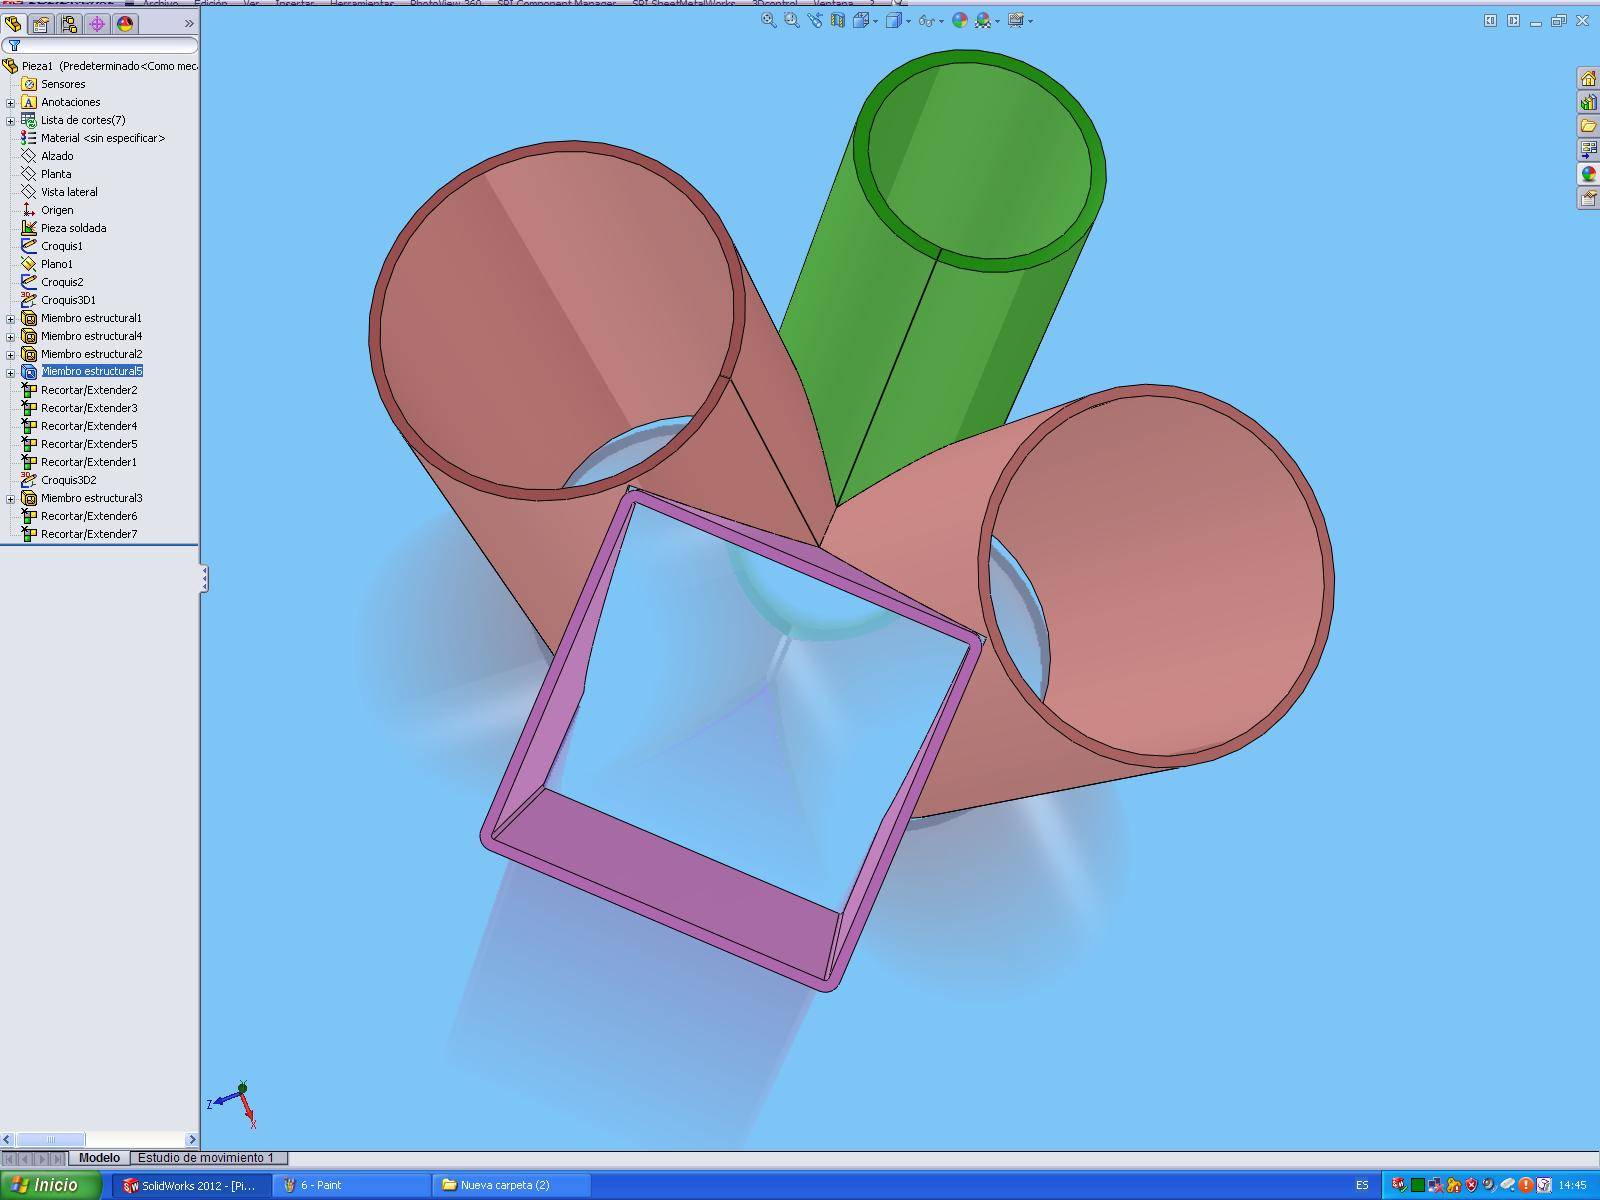The image size is (1600, 1200).
Task: Select the Zoom to Area tool
Action: [791, 20]
